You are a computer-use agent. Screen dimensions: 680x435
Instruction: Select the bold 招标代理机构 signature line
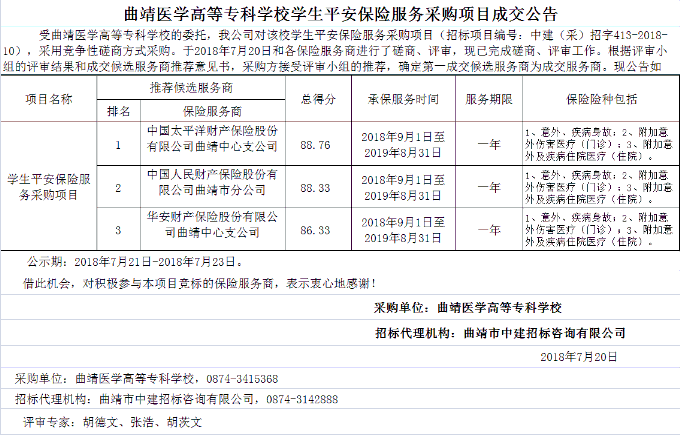(500, 332)
